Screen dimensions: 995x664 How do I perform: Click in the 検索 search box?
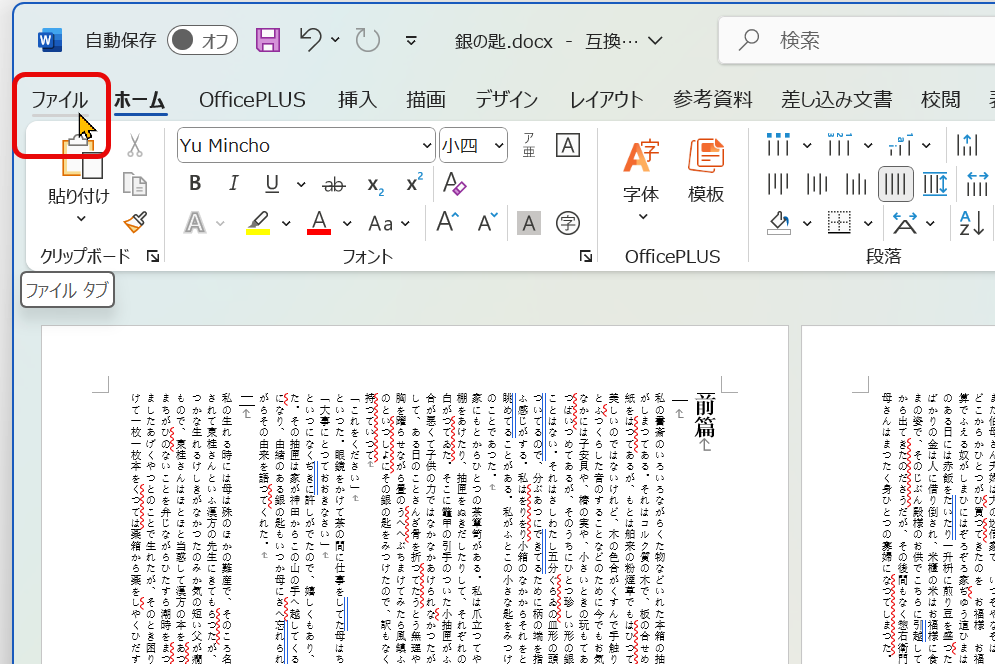pos(857,41)
